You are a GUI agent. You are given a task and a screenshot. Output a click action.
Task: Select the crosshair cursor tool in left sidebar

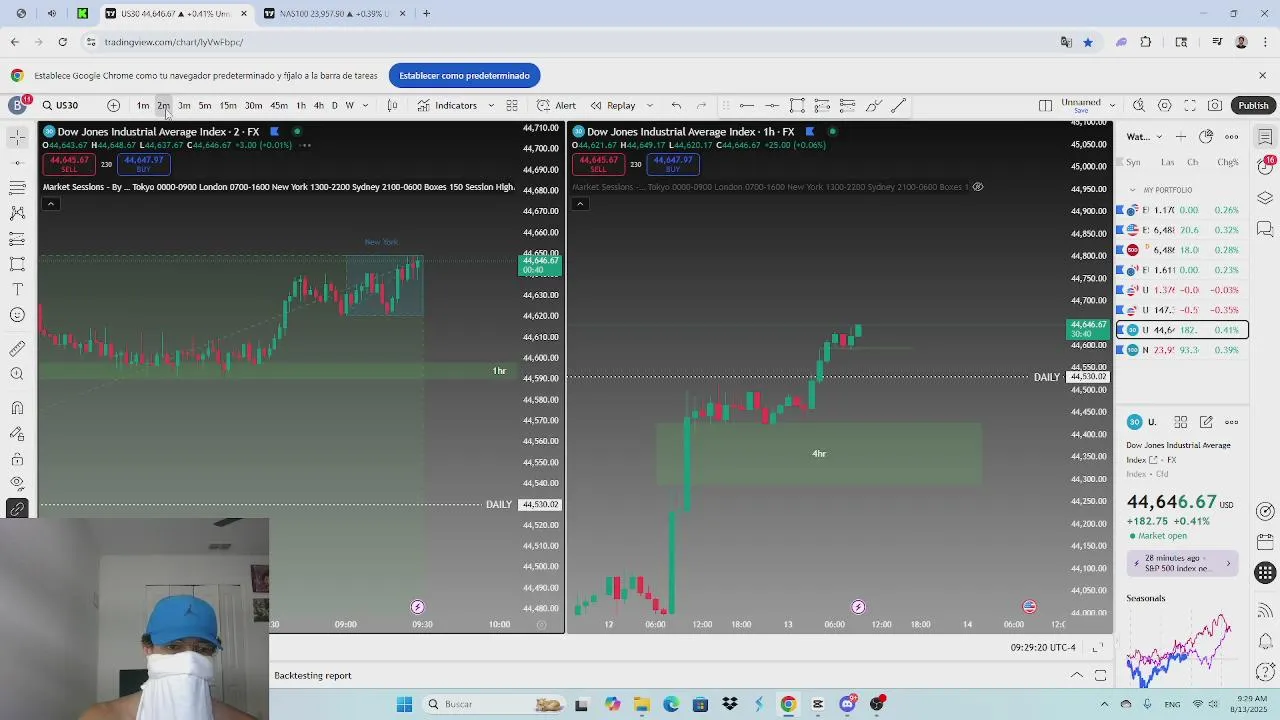tap(17, 137)
